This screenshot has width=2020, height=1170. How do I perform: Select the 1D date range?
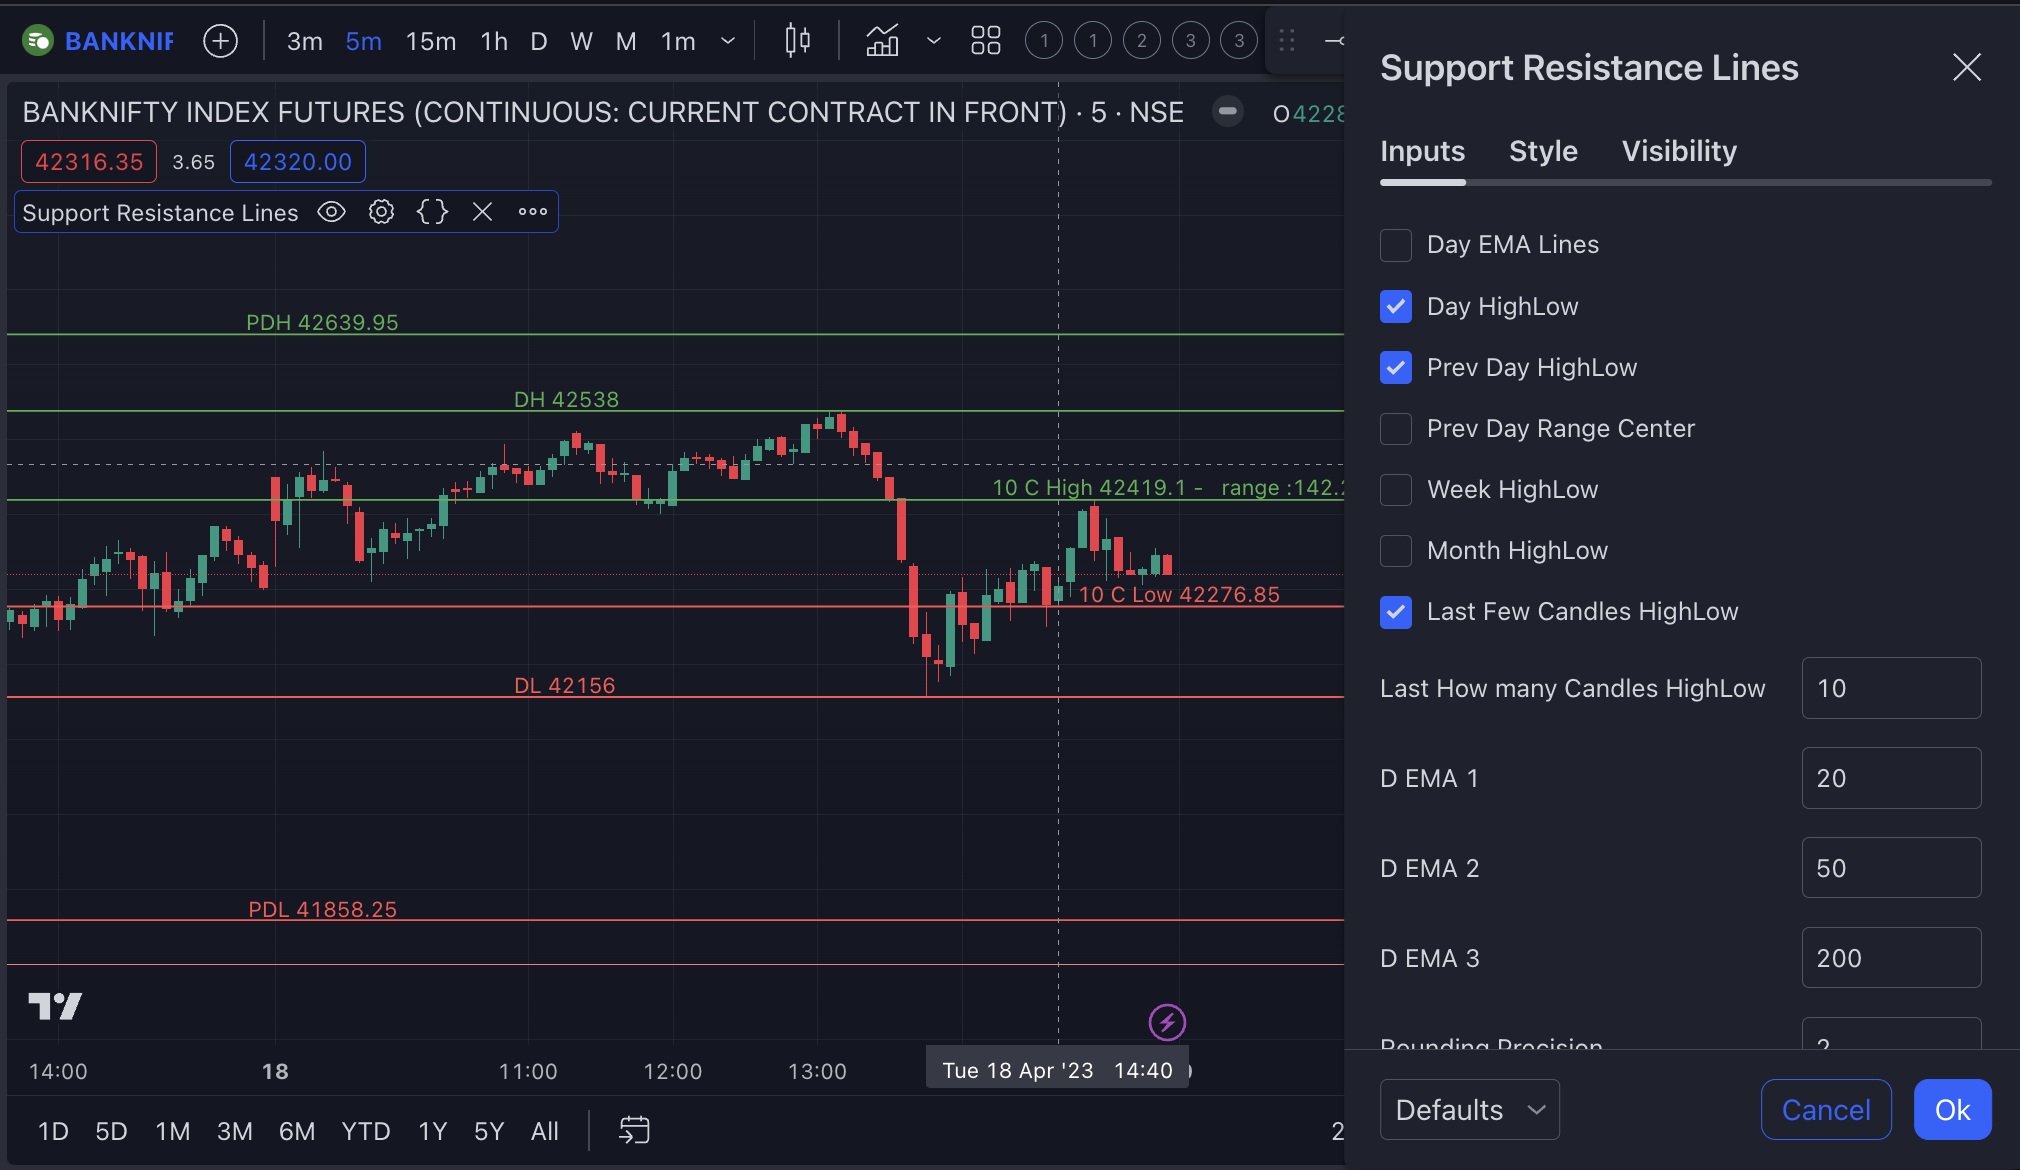53,1131
